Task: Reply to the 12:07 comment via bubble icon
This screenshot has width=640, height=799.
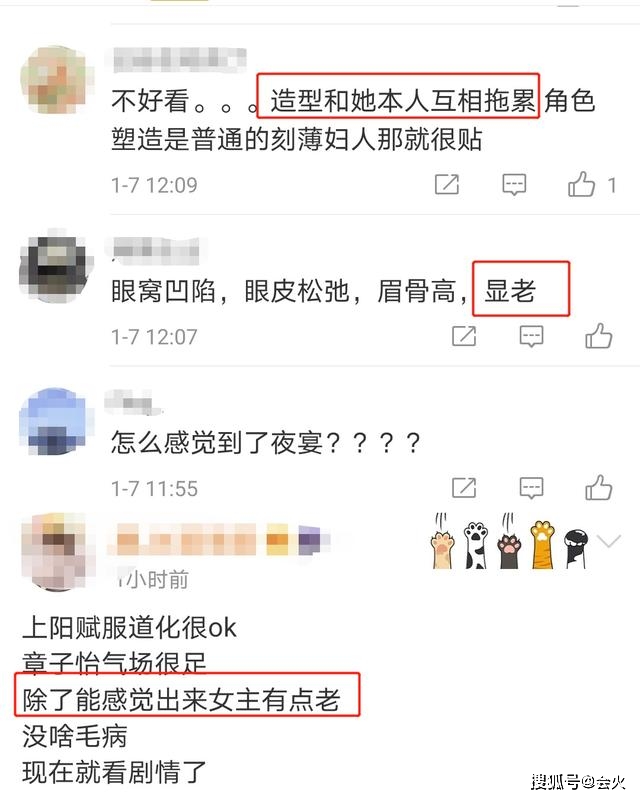Action: tap(531, 336)
